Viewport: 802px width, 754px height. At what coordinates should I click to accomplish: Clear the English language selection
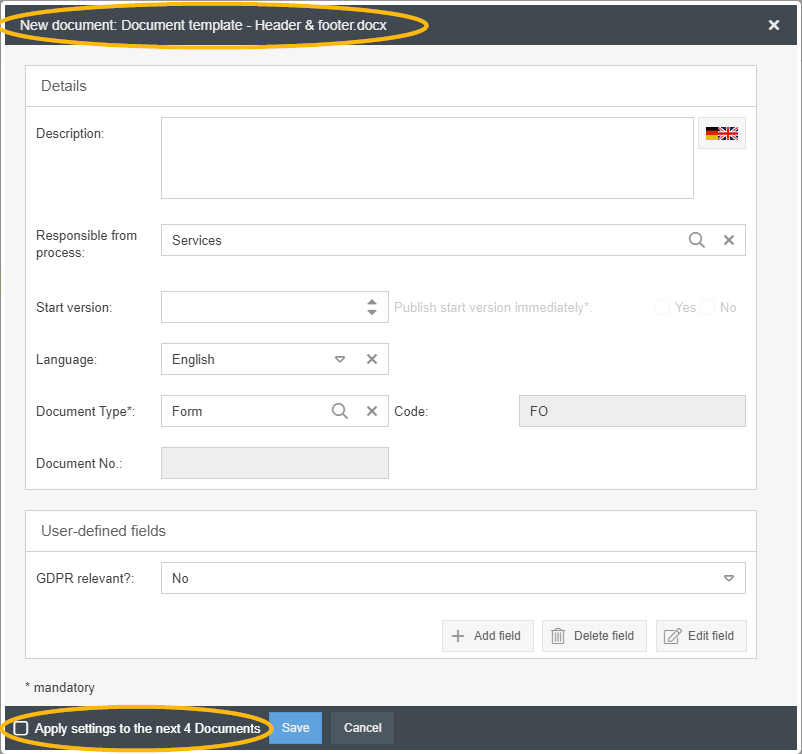coord(371,359)
